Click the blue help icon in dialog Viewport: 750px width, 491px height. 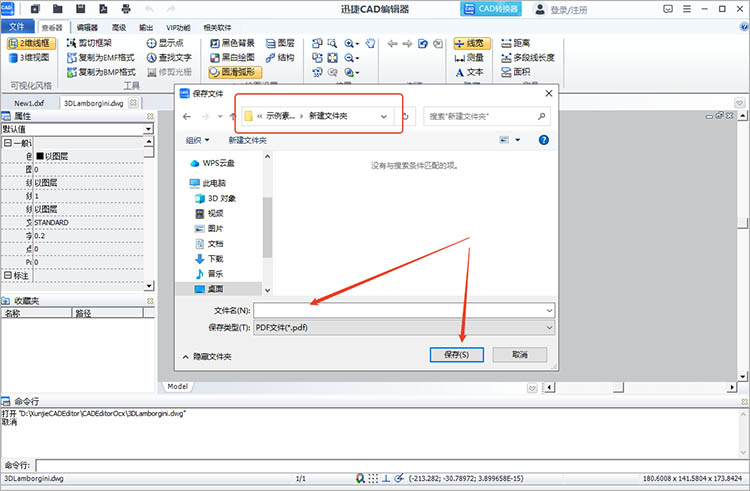coord(543,140)
